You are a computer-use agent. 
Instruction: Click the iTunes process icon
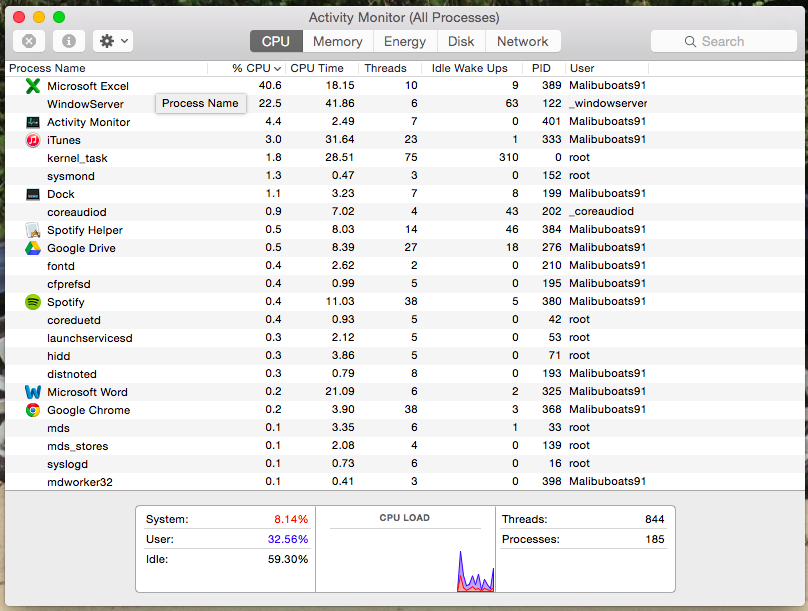33,140
